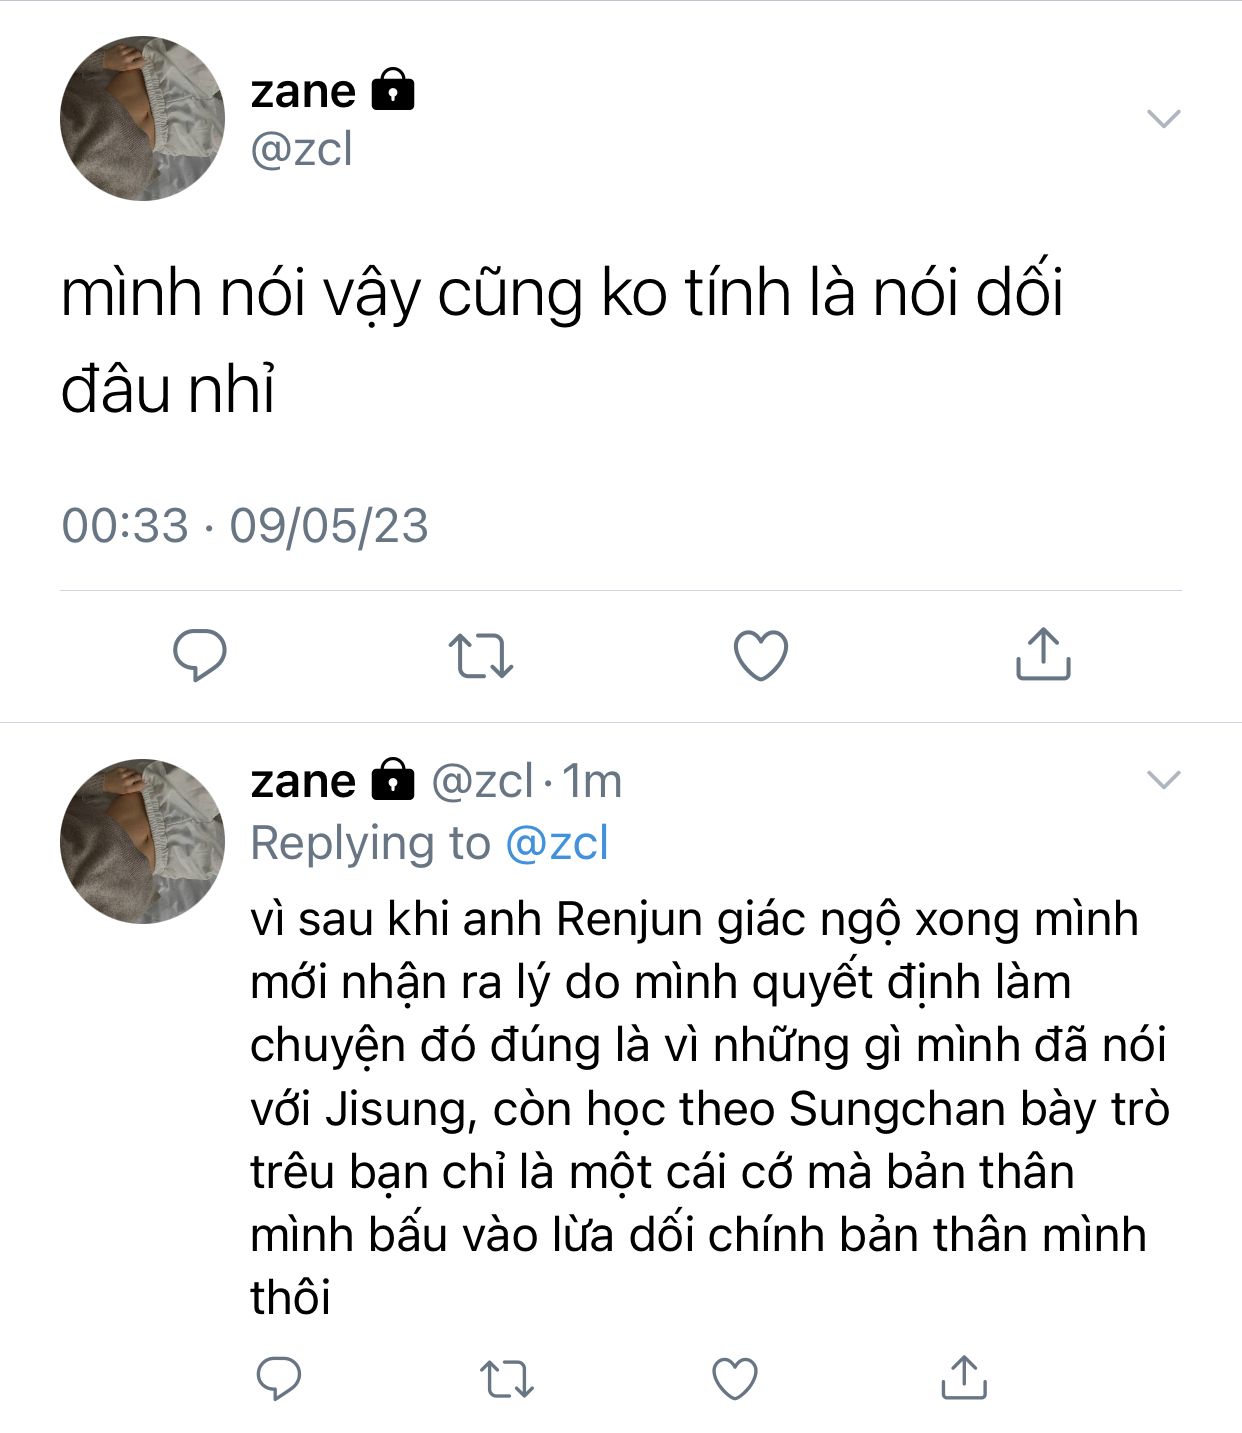Reply to the main tweet
The width and height of the screenshot is (1242, 1433).
tap(200, 656)
